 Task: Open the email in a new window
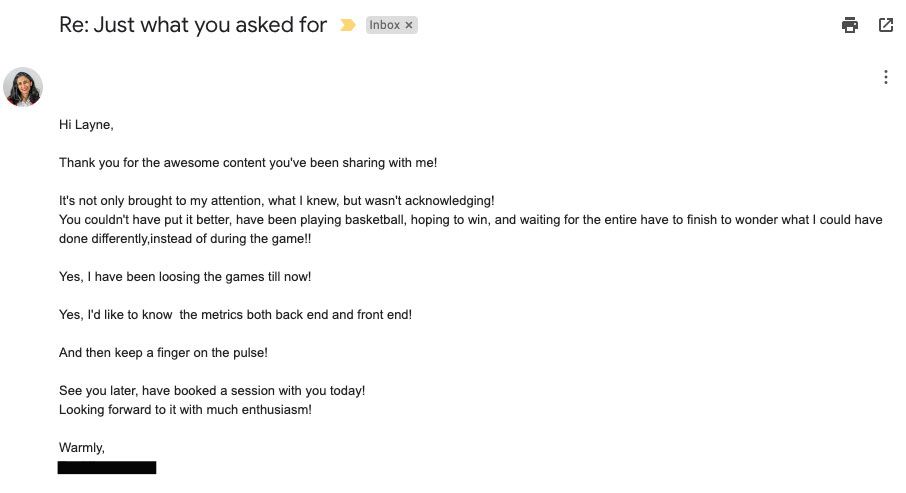coord(885,25)
